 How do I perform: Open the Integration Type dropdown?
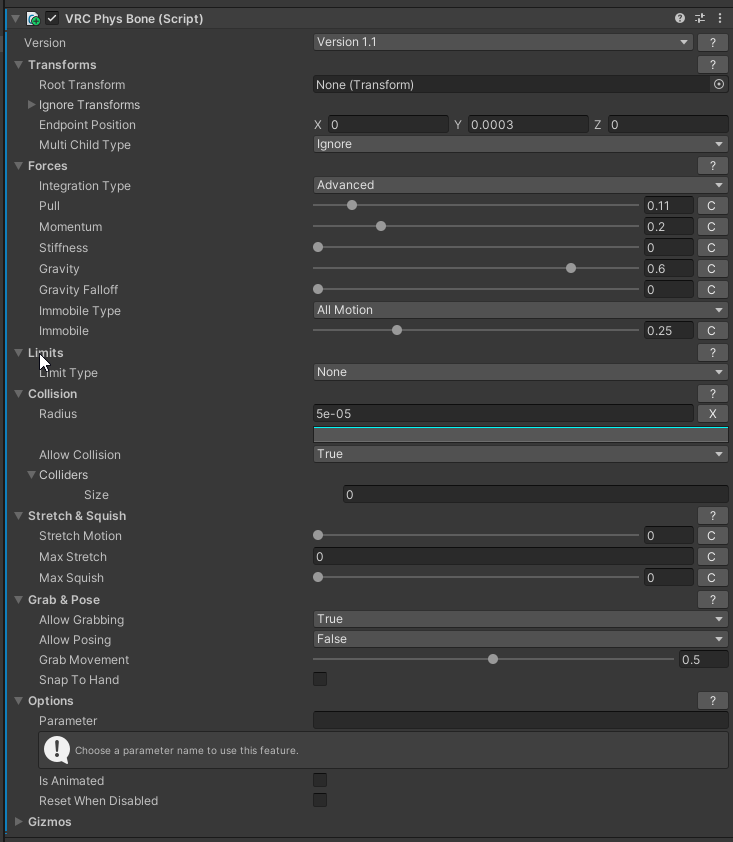[520, 185]
